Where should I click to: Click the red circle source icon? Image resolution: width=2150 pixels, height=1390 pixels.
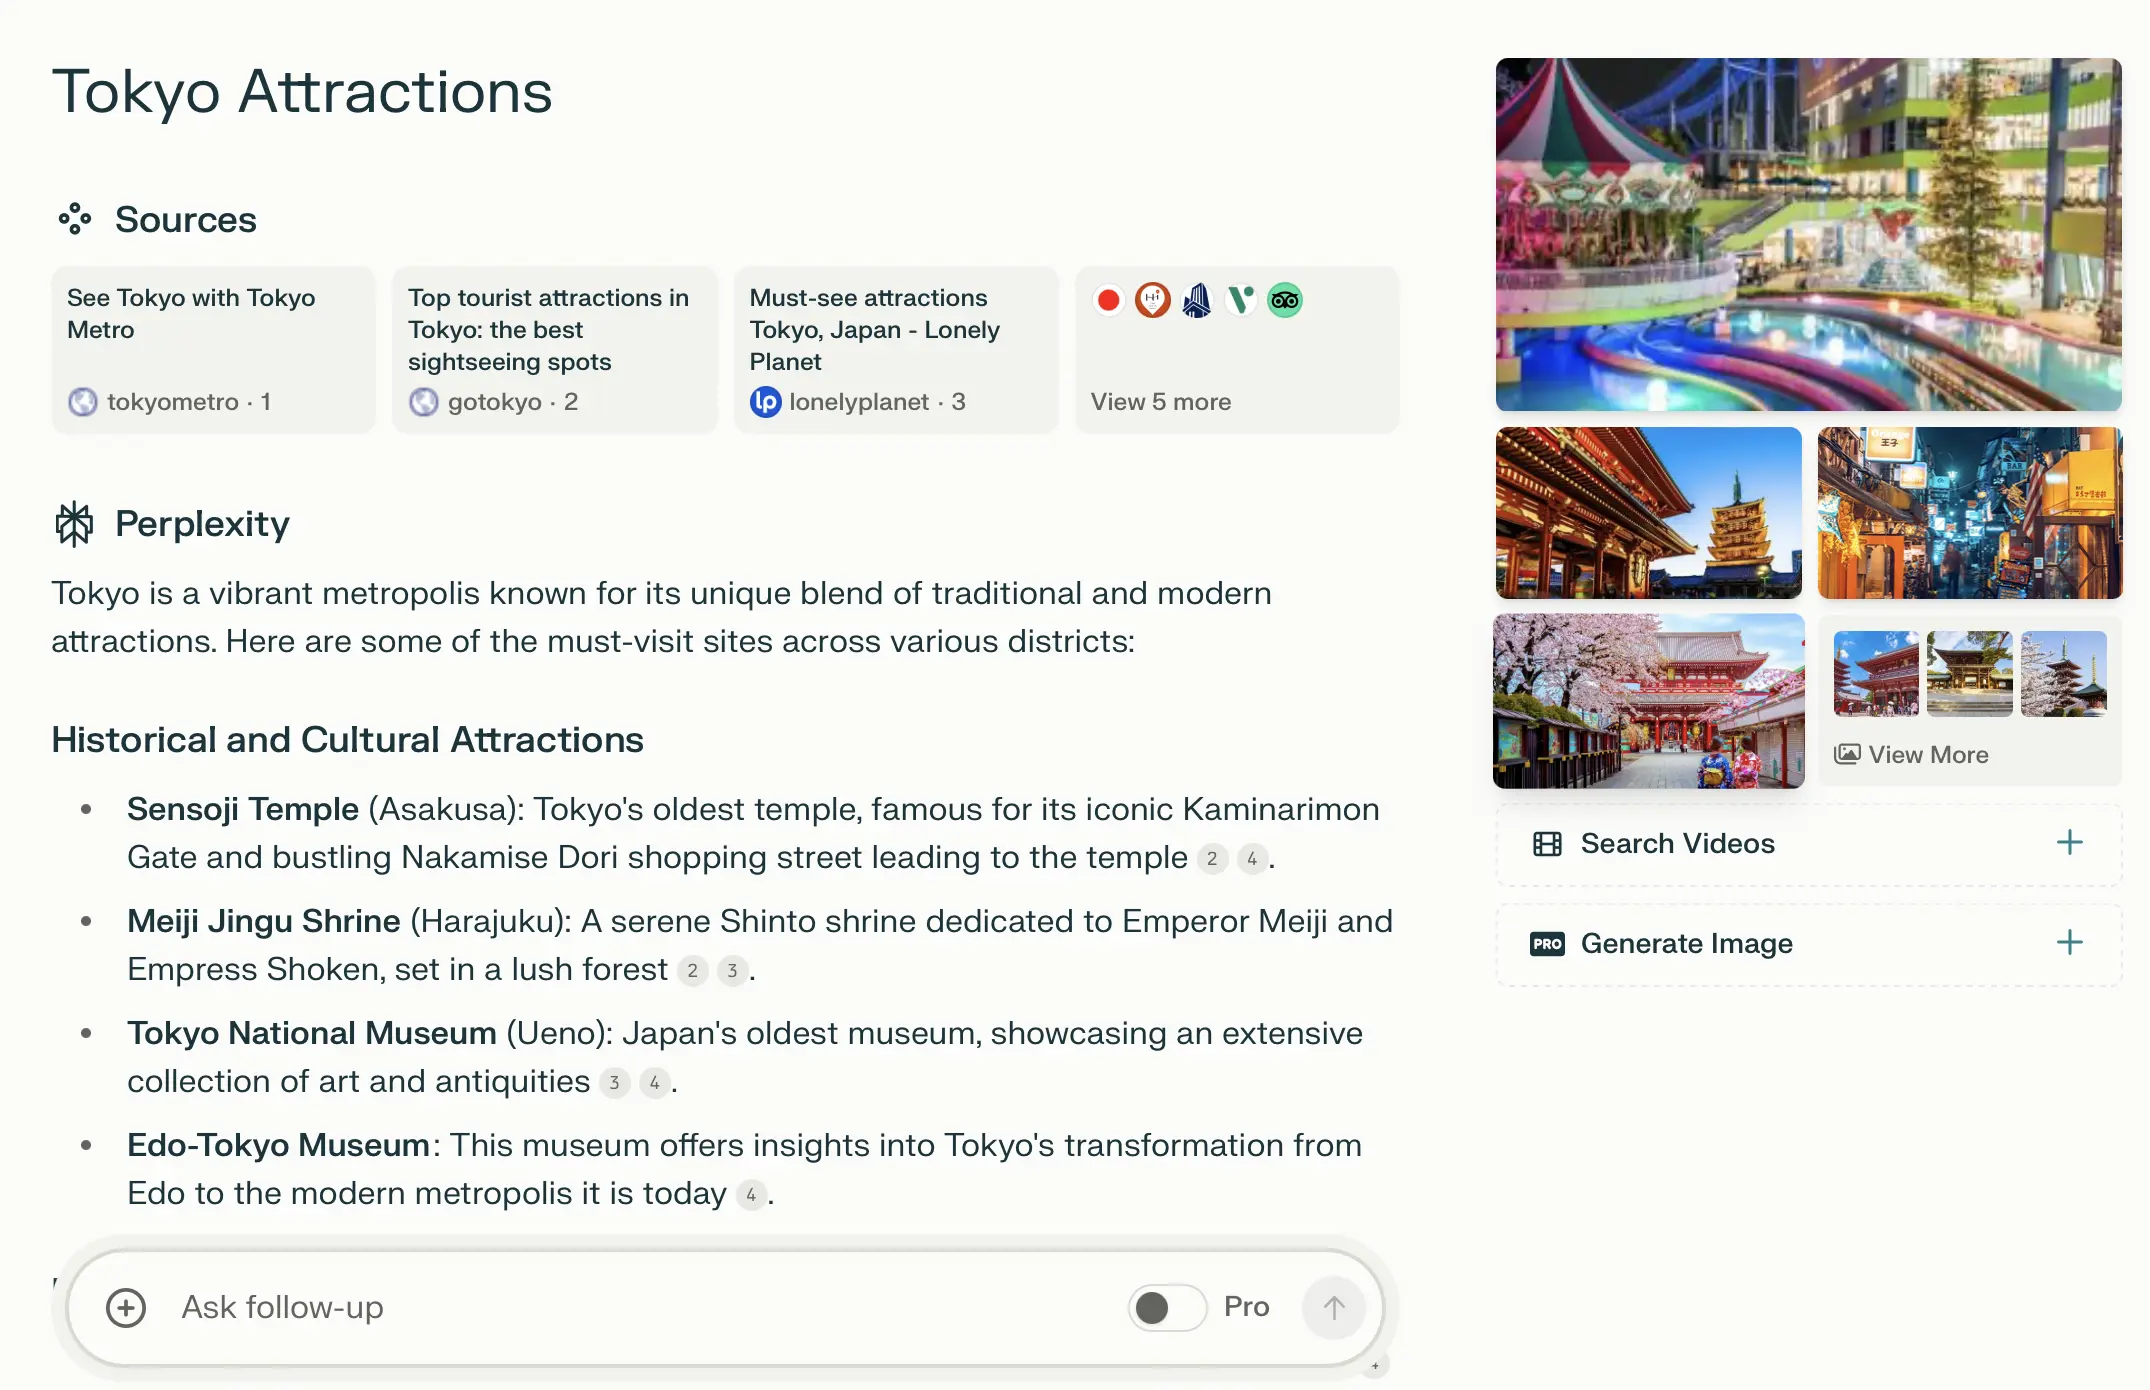click(1108, 299)
